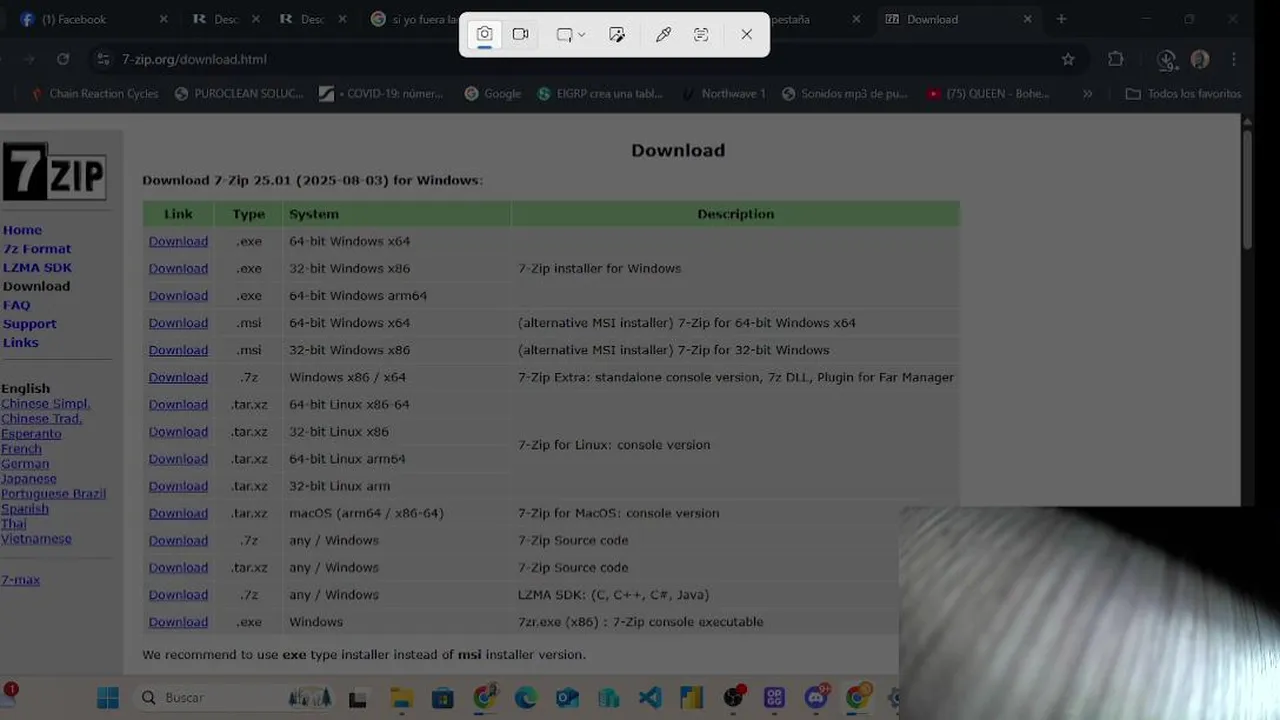Download the 7zr.exe console executable

[178, 622]
